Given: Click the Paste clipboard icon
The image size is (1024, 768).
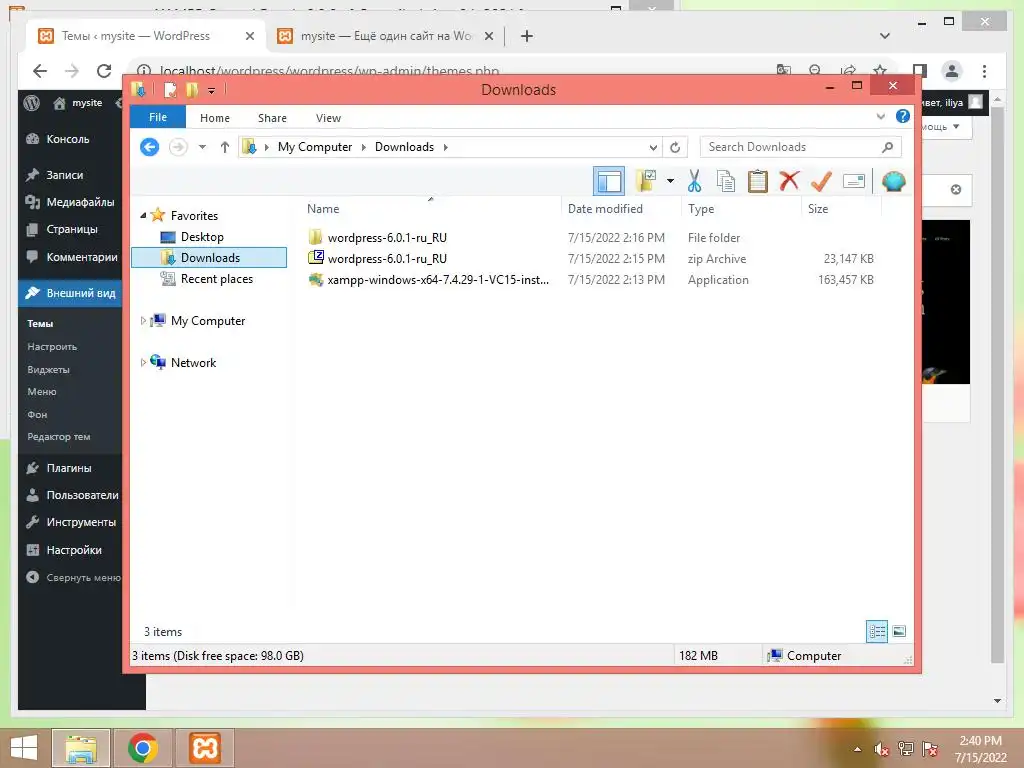Looking at the screenshot, I should tap(758, 181).
